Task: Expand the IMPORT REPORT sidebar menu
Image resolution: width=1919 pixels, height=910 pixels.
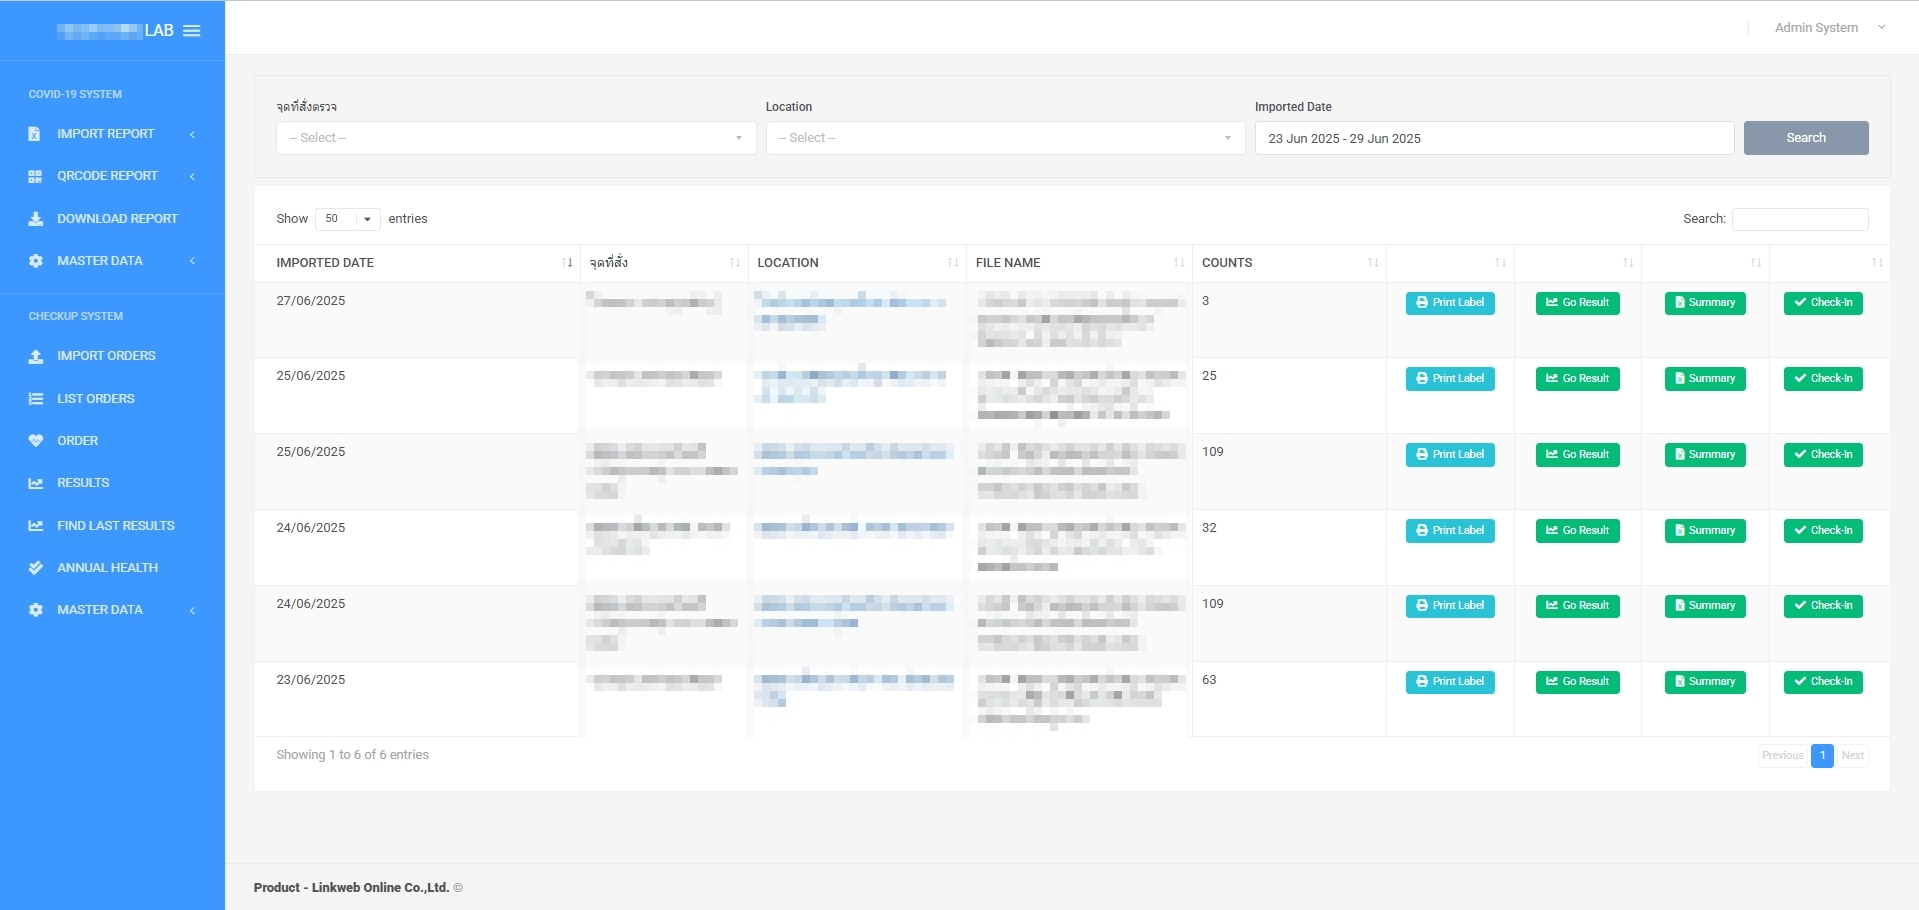Action: pyautogui.click(x=104, y=134)
